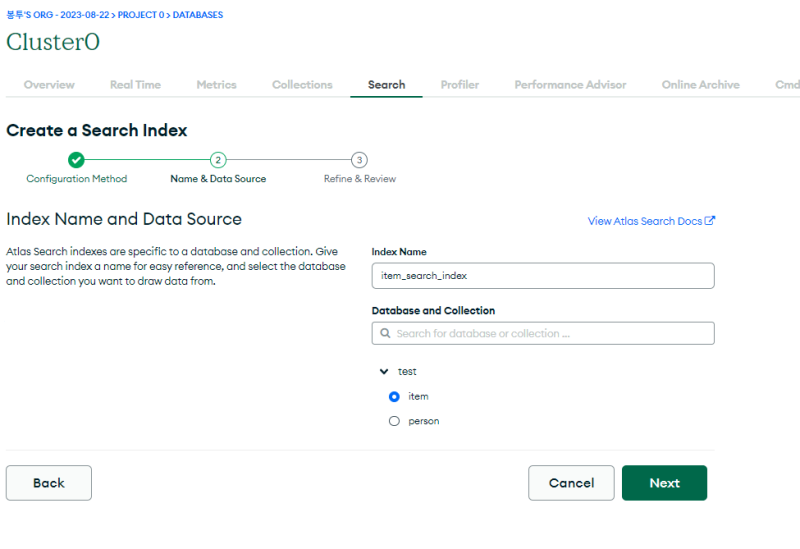Click the Cancel button
Viewport: 800px width, 549px height.
pyautogui.click(x=571, y=483)
